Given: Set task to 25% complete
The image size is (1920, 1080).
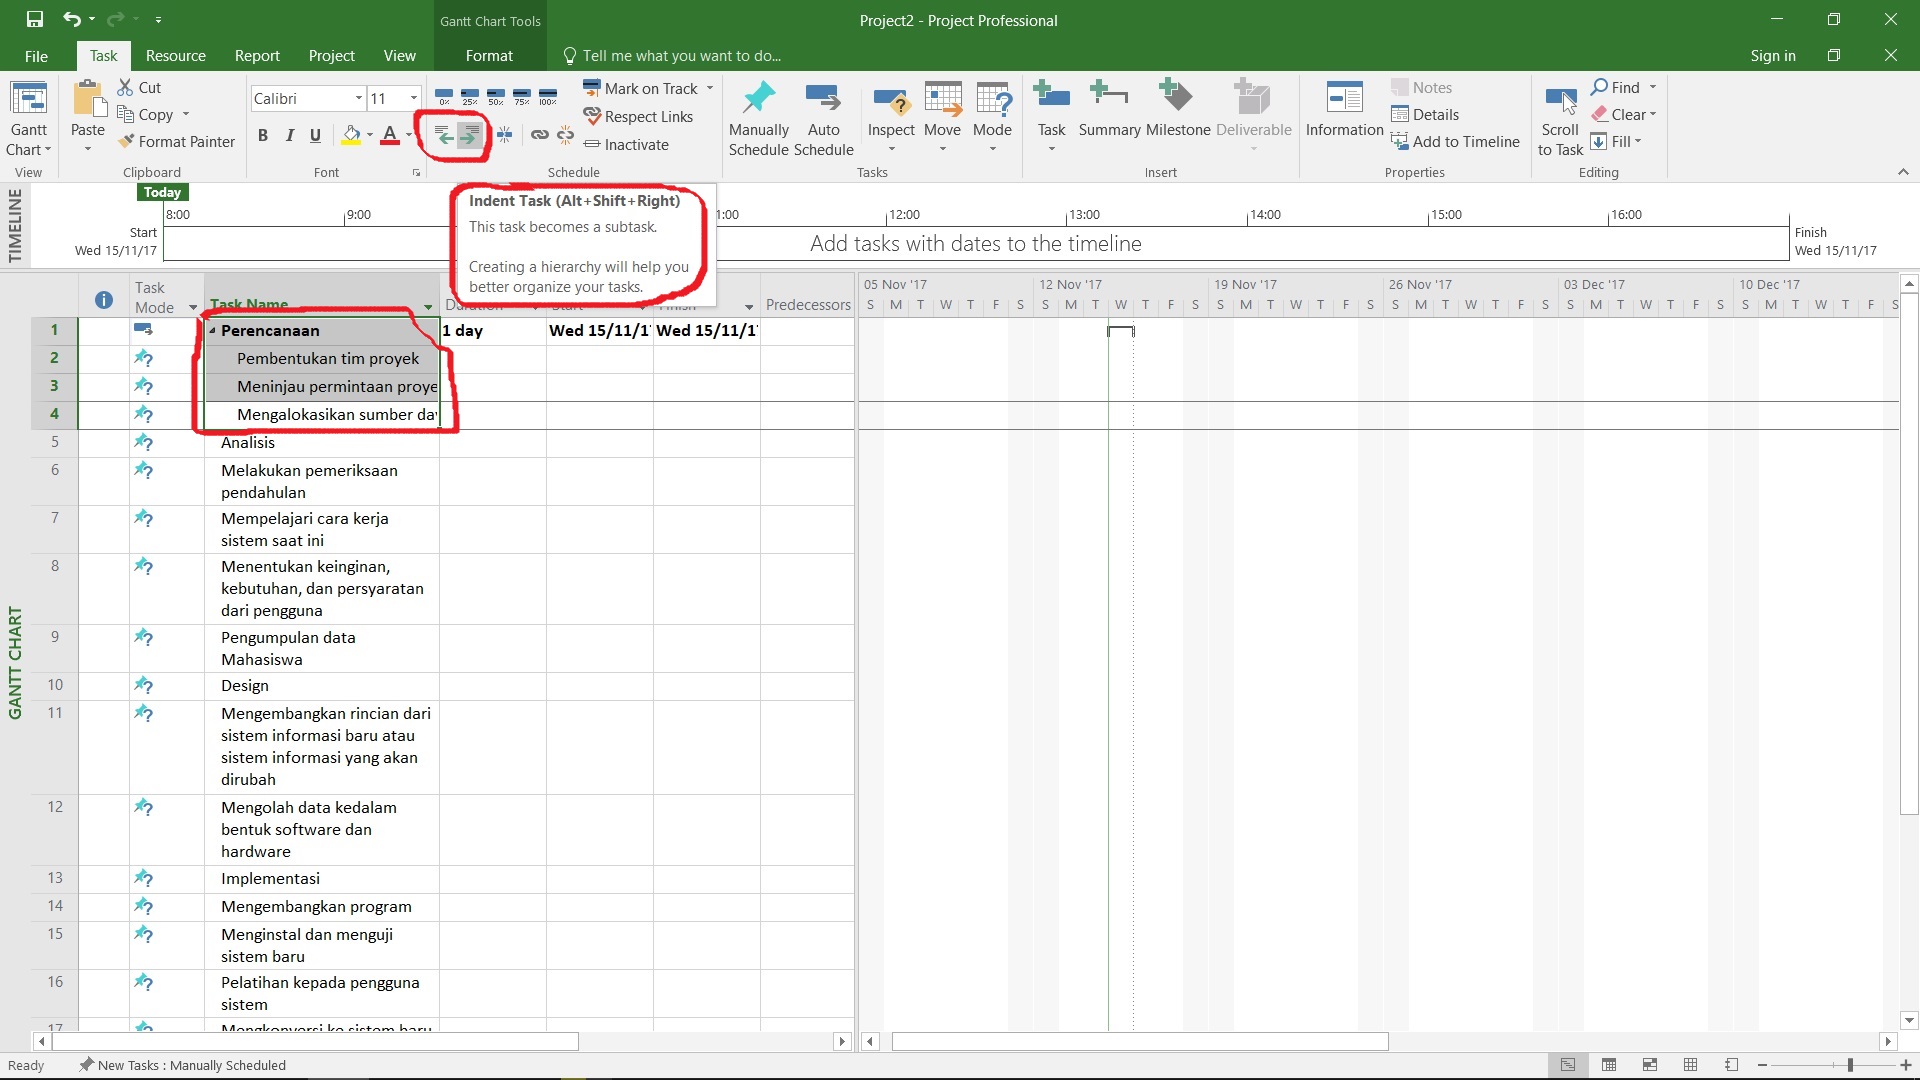Looking at the screenshot, I should click(x=470, y=96).
